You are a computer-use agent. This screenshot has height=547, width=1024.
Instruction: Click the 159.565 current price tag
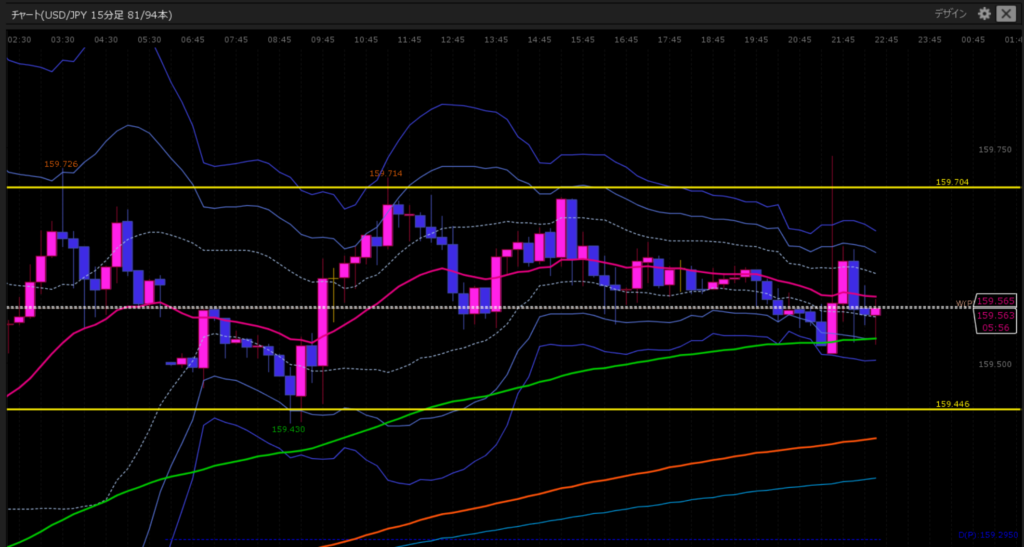996,300
